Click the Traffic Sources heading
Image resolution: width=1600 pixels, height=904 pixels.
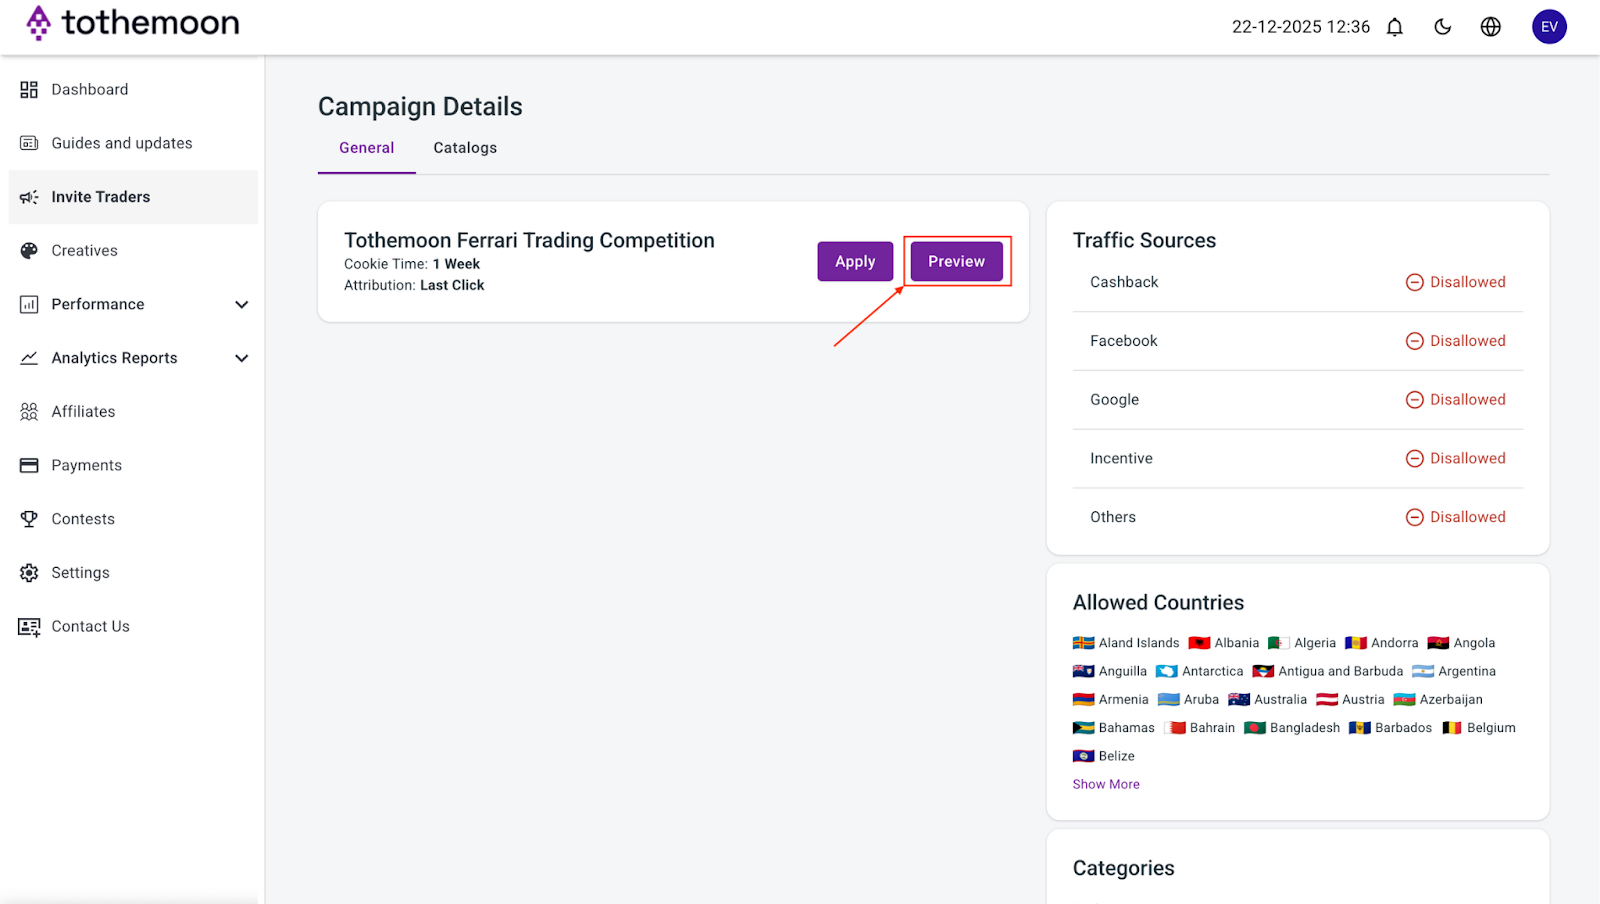1144,240
